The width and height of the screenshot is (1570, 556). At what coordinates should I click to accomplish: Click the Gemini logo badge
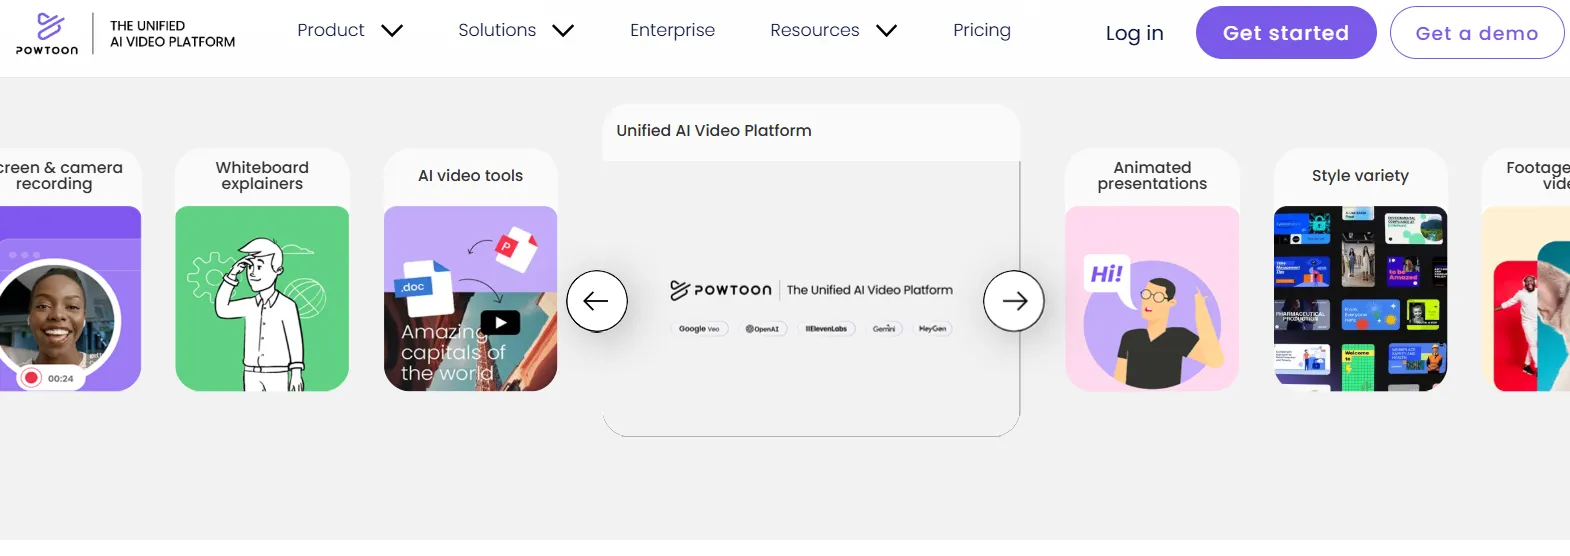[884, 329]
